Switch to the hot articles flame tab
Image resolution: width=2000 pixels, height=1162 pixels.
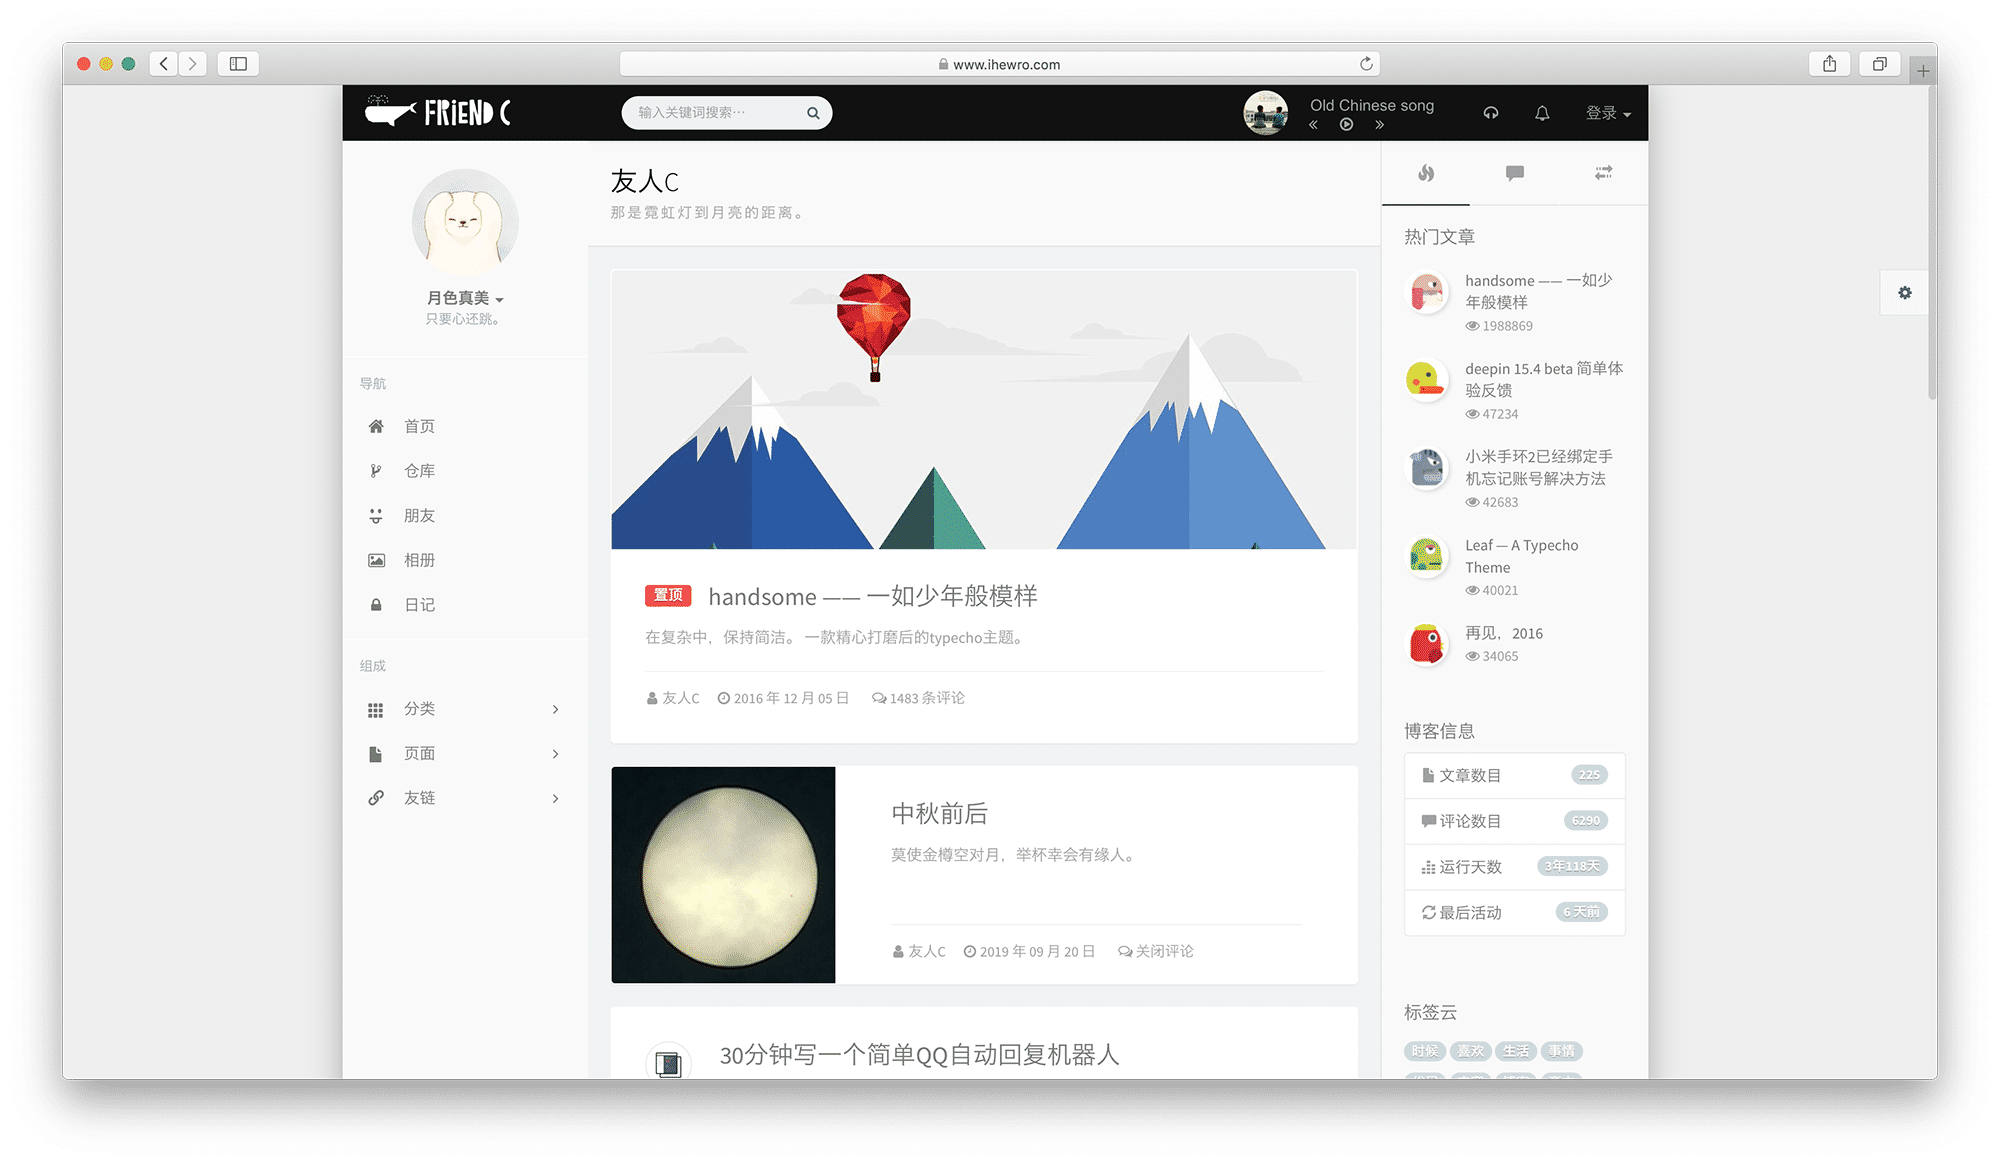1426,173
